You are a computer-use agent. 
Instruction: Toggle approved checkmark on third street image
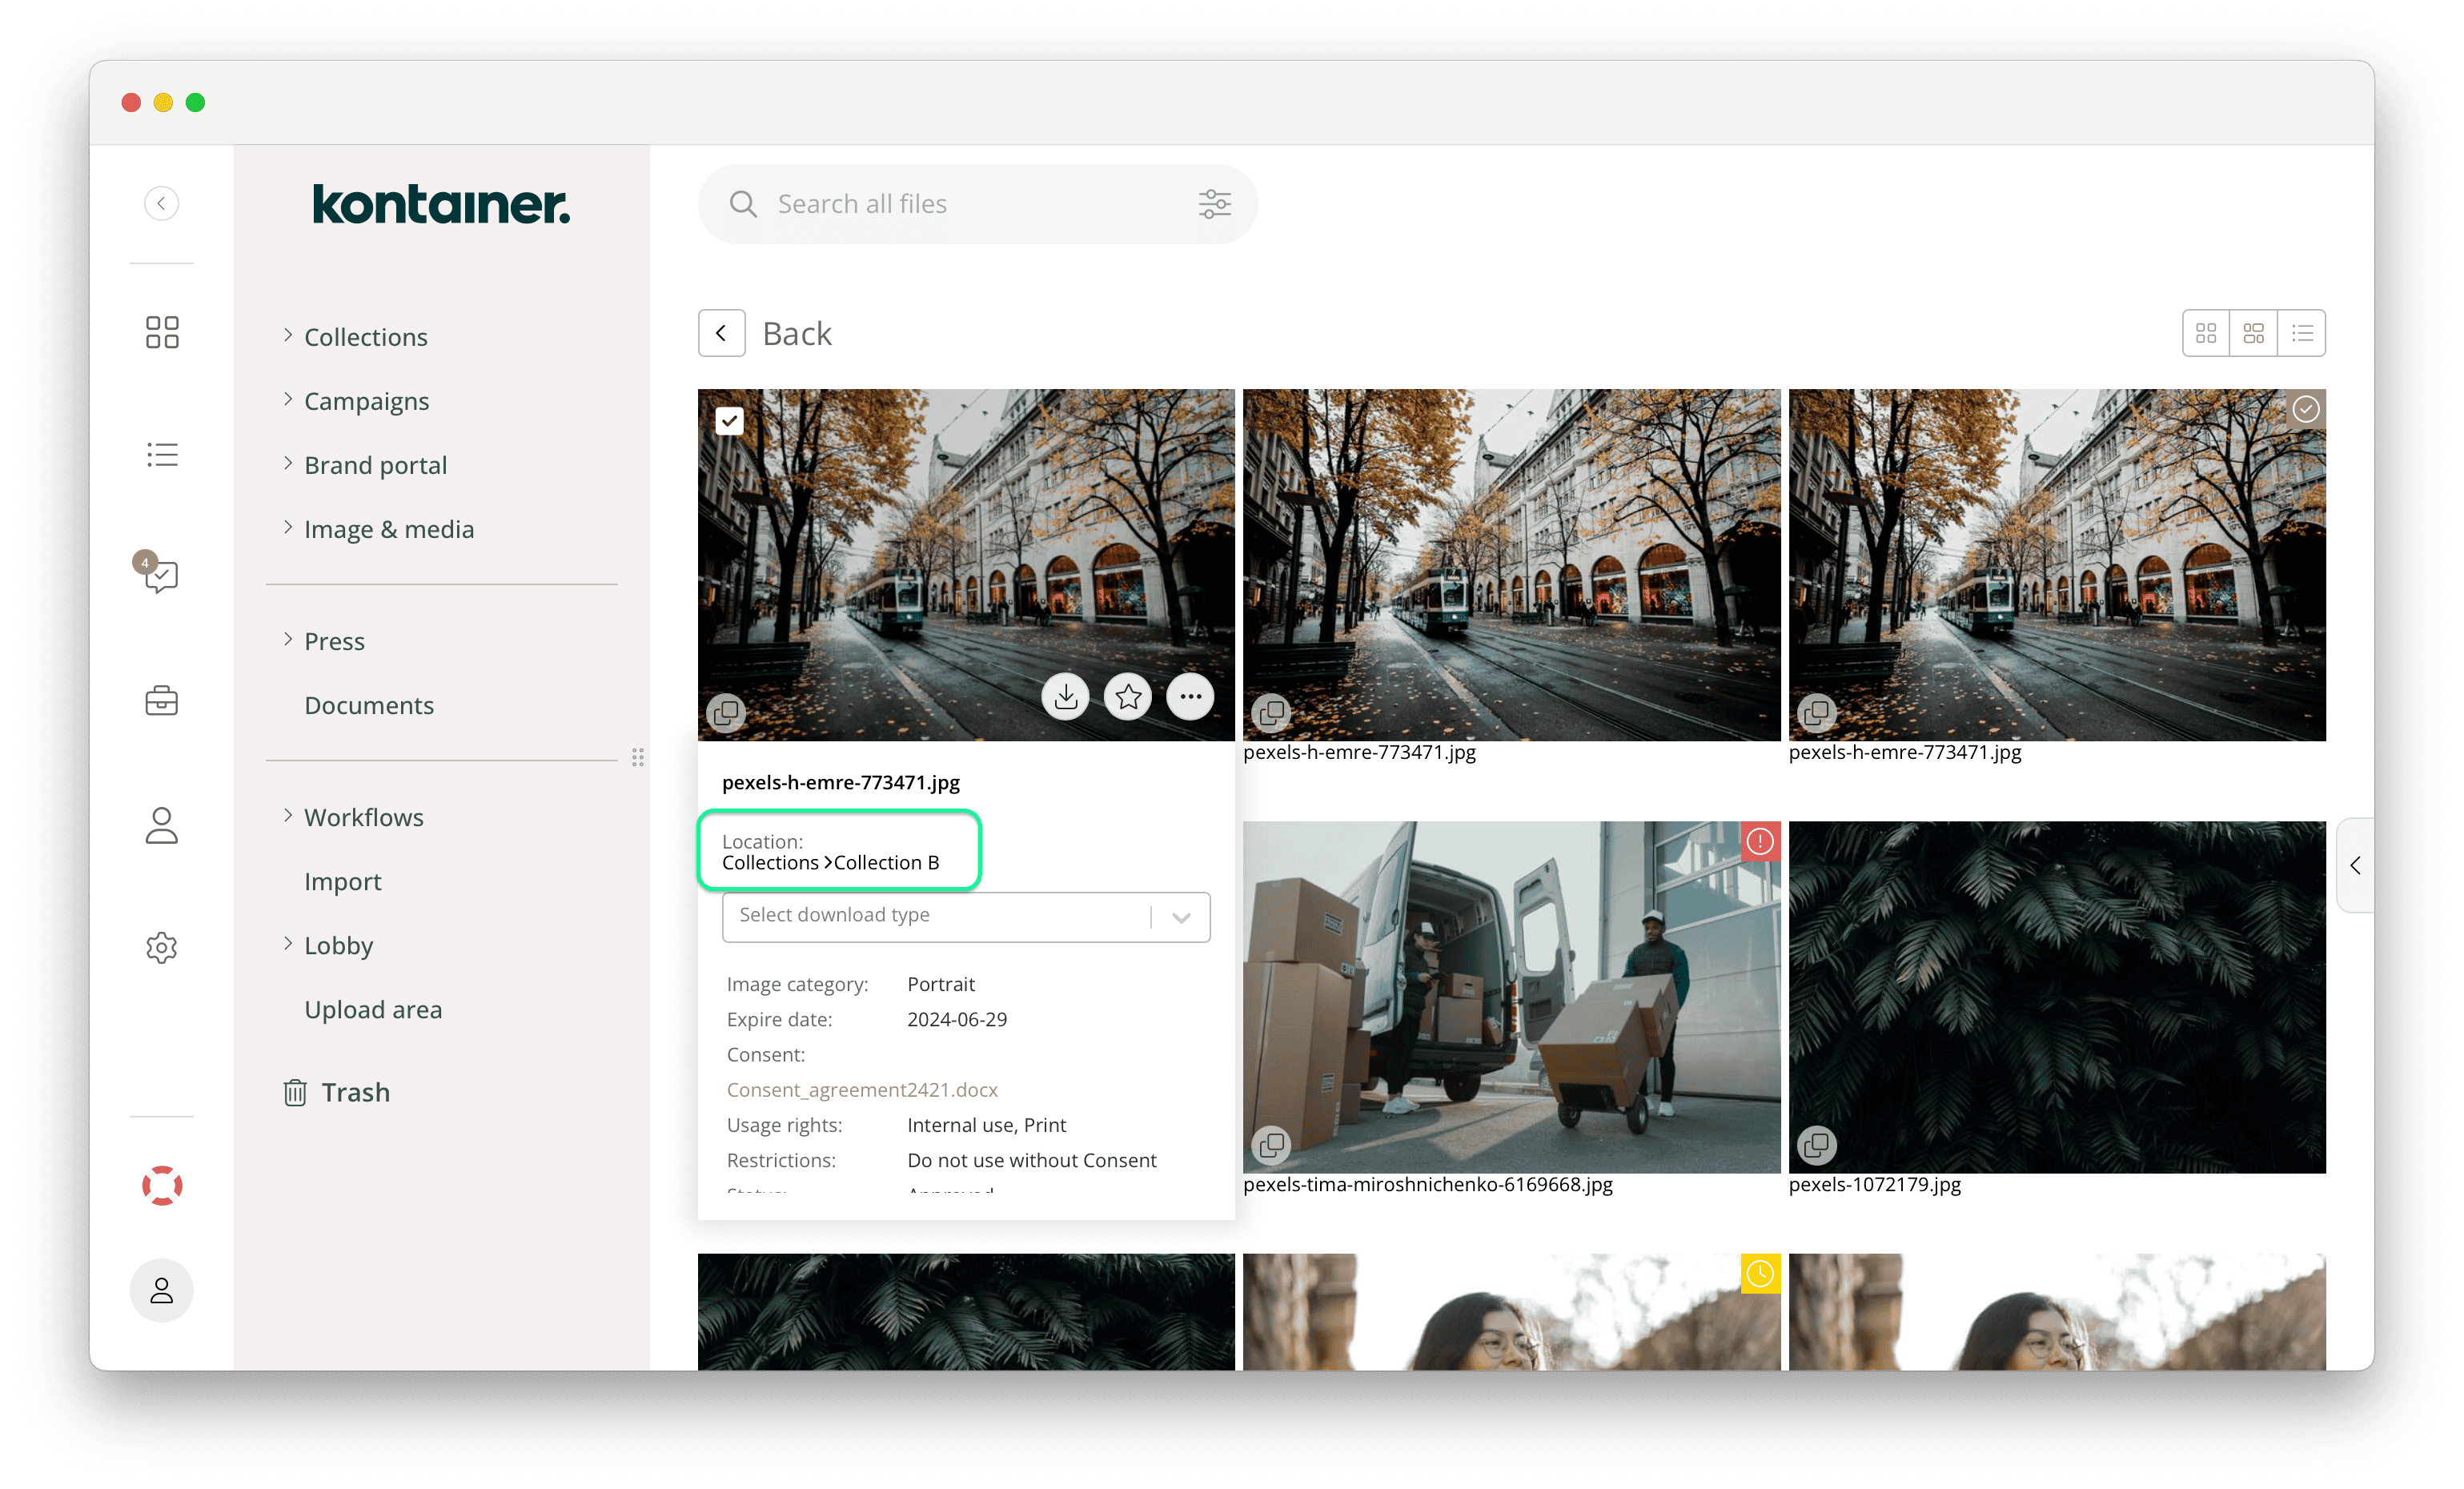tap(2305, 410)
